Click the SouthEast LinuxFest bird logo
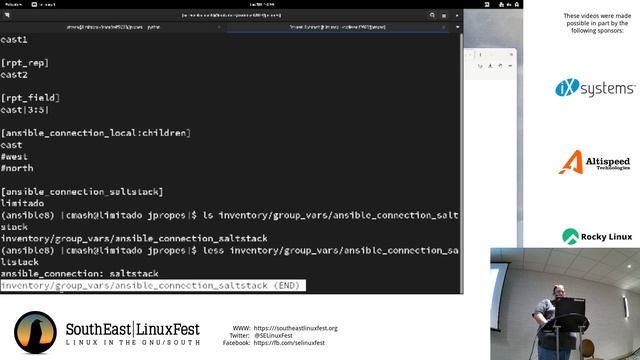The height and width of the screenshot is (360, 640). click(35, 332)
